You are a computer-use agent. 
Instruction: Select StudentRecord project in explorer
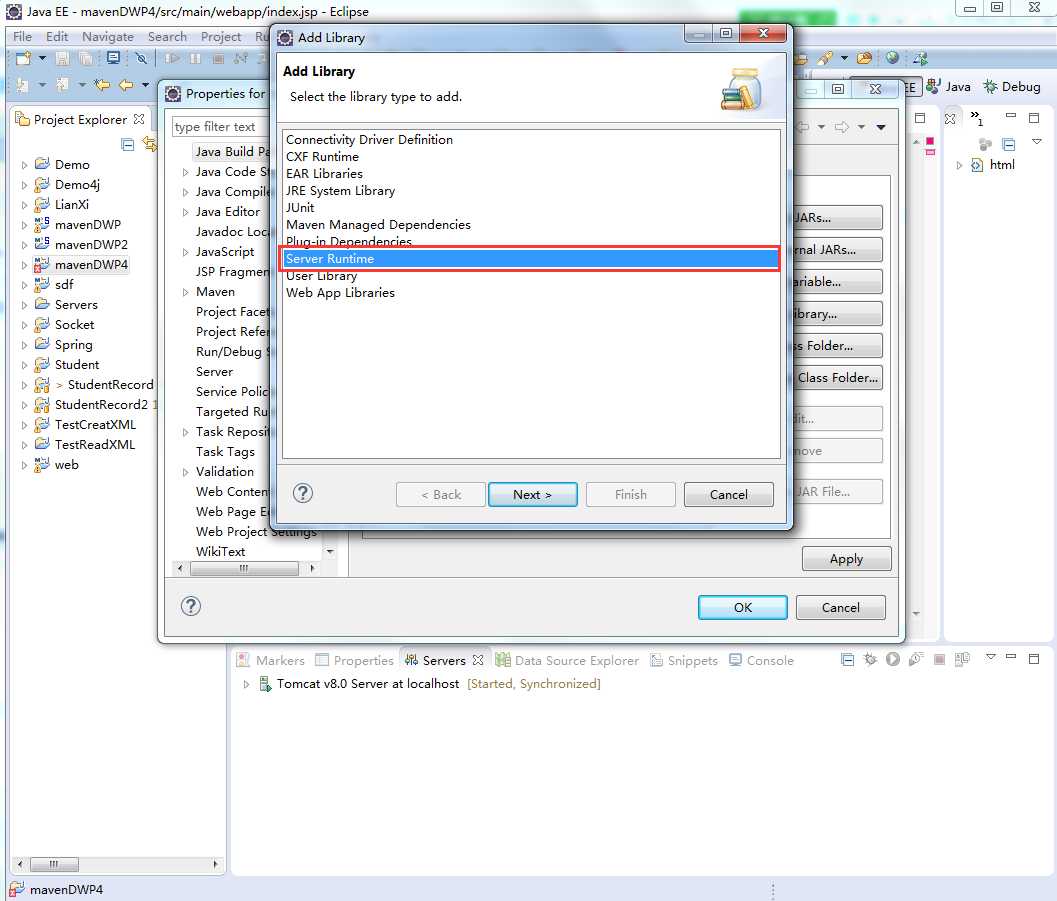pos(111,385)
